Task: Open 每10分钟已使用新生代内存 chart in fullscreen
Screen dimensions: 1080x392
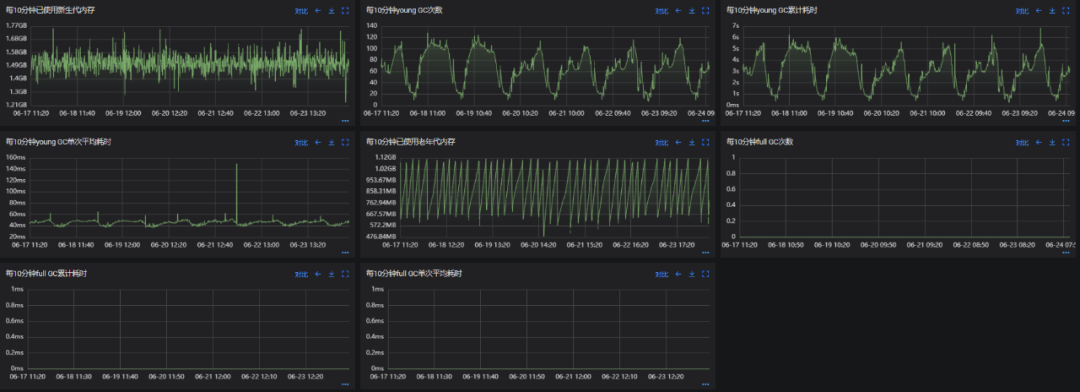Action: tap(345, 11)
